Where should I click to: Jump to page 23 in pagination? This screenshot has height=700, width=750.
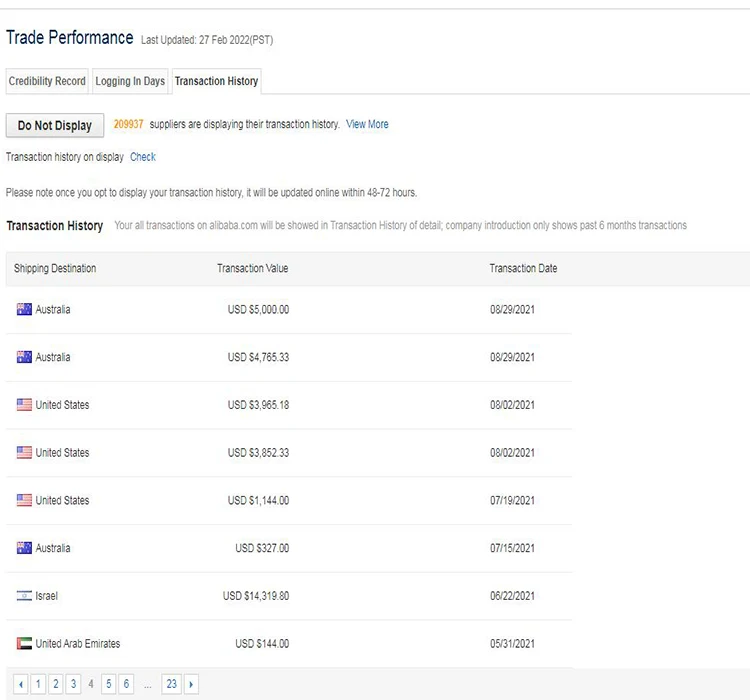click(x=171, y=684)
